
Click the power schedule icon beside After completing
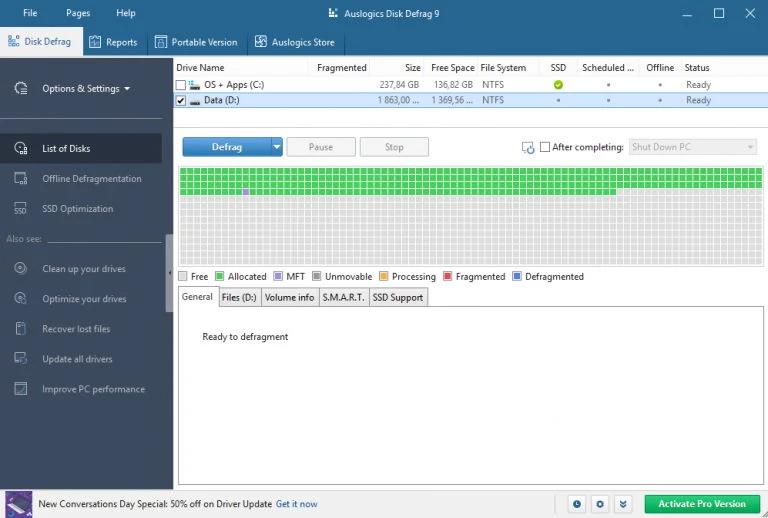tap(528, 147)
